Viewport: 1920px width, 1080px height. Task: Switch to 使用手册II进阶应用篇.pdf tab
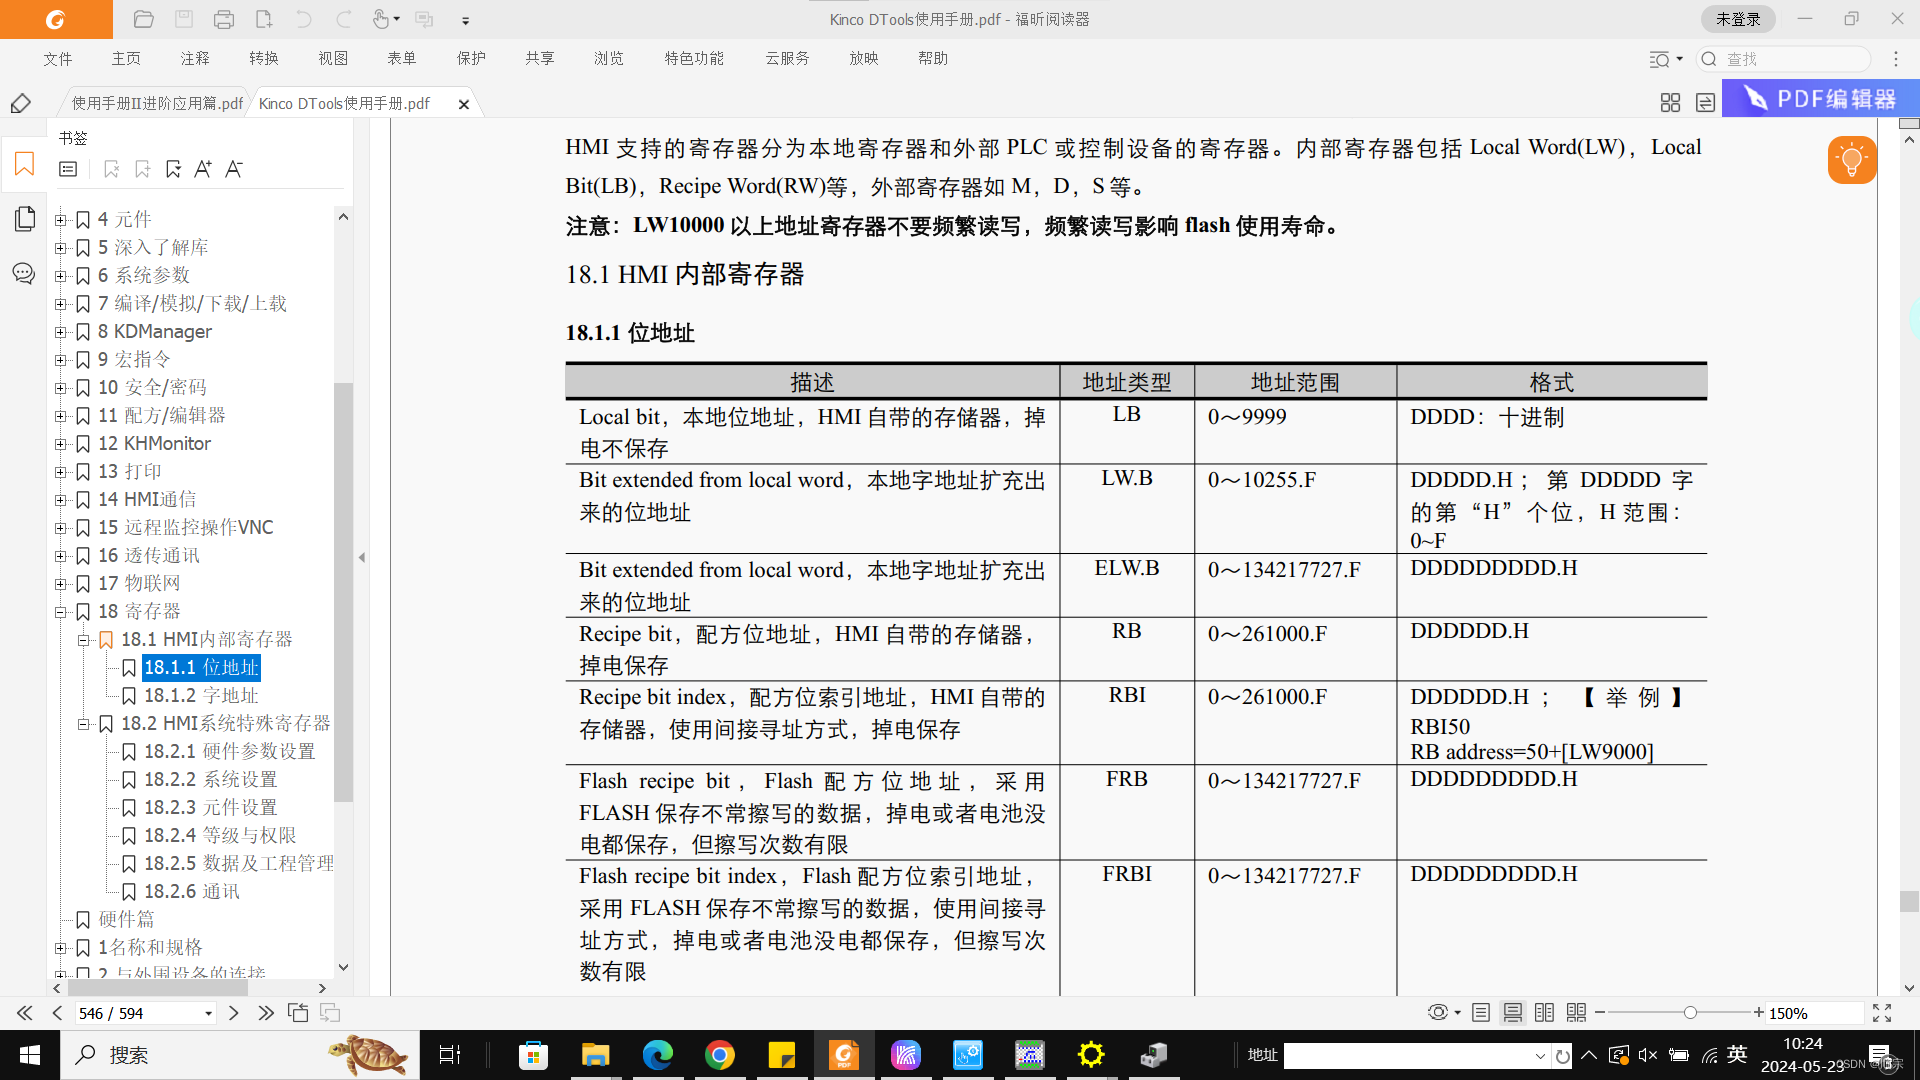(157, 103)
